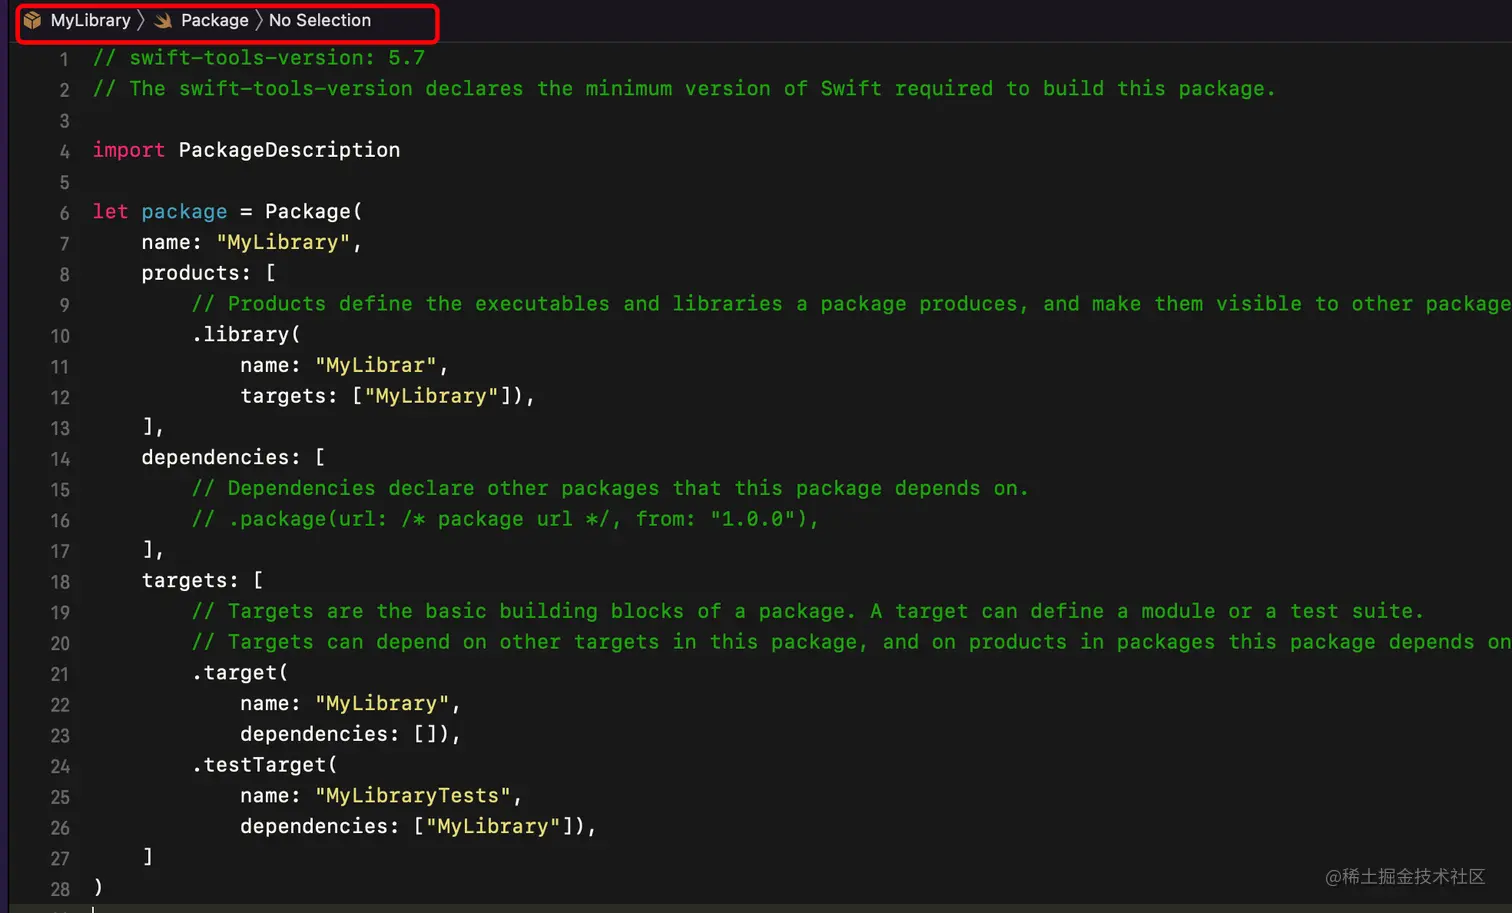Click Package( initializer on line 6
The image size is (1512, 913).
tap(314, 212)
